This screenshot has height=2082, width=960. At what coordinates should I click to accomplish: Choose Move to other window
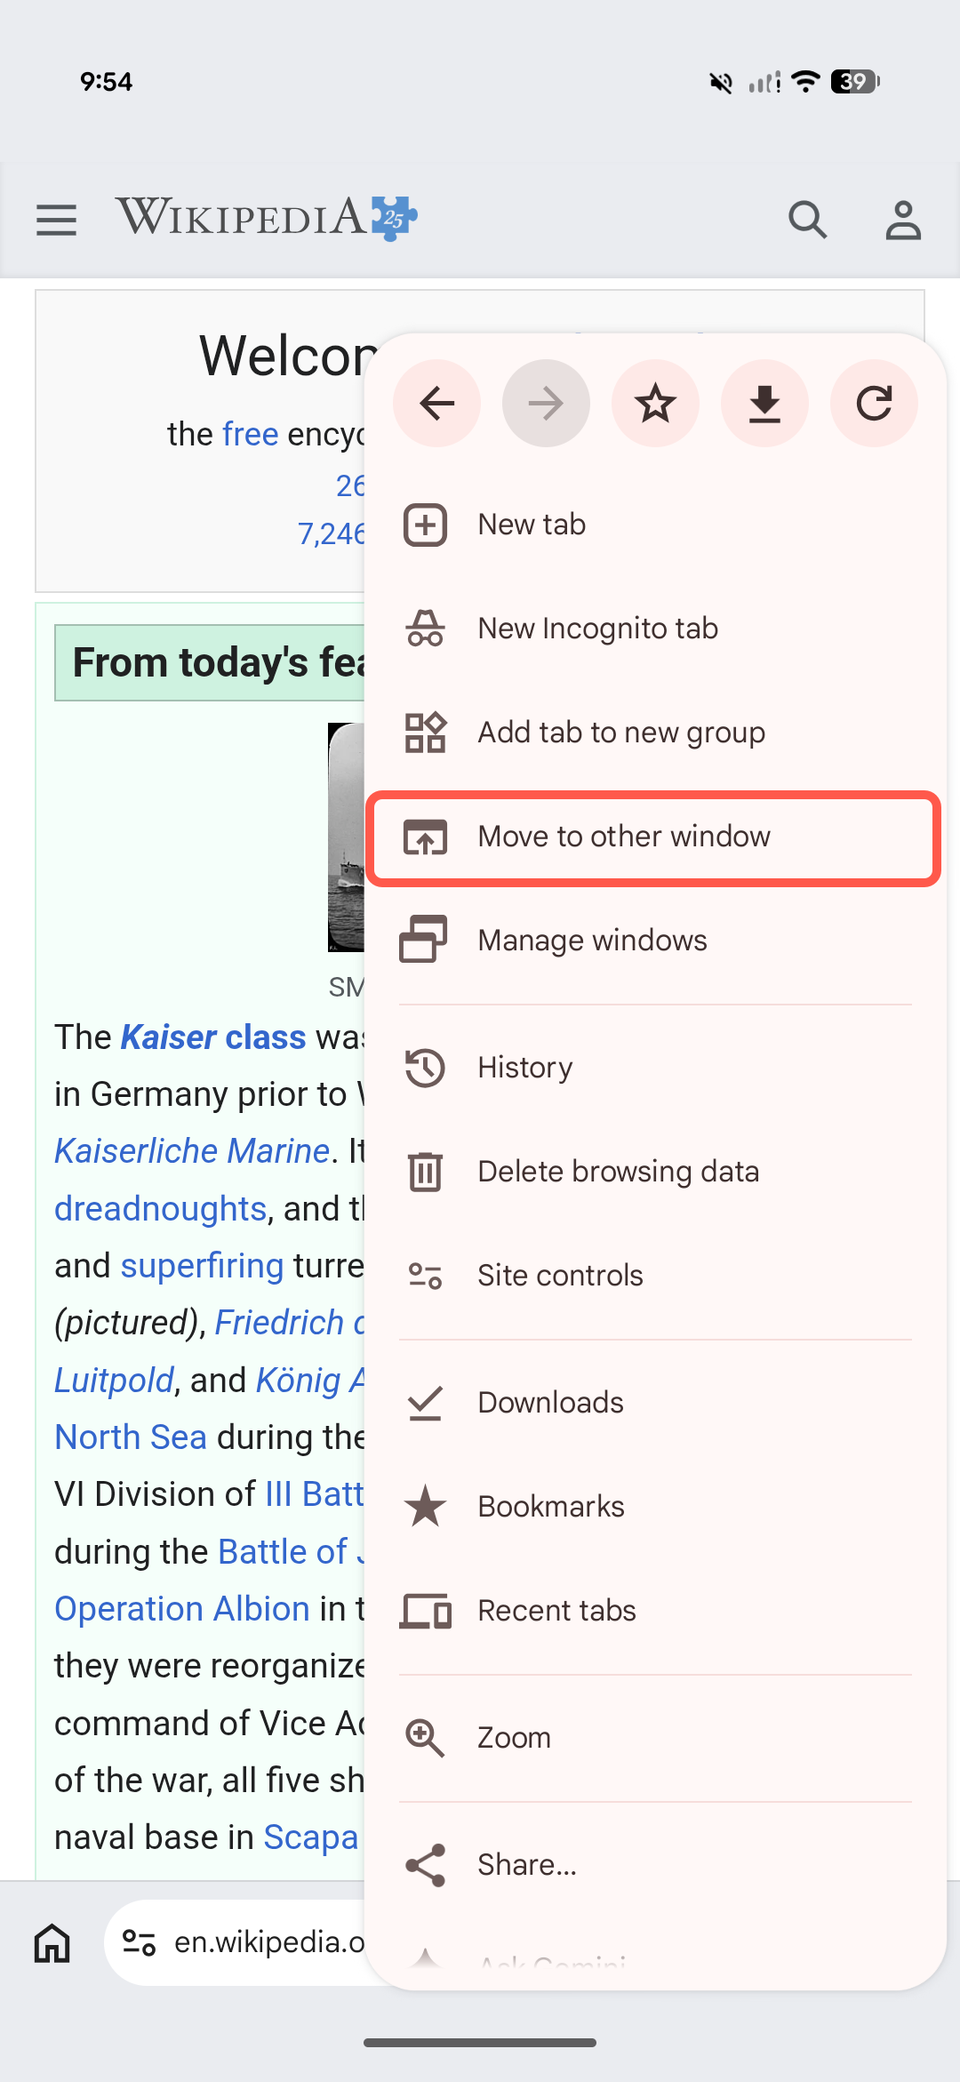(655, 837)
